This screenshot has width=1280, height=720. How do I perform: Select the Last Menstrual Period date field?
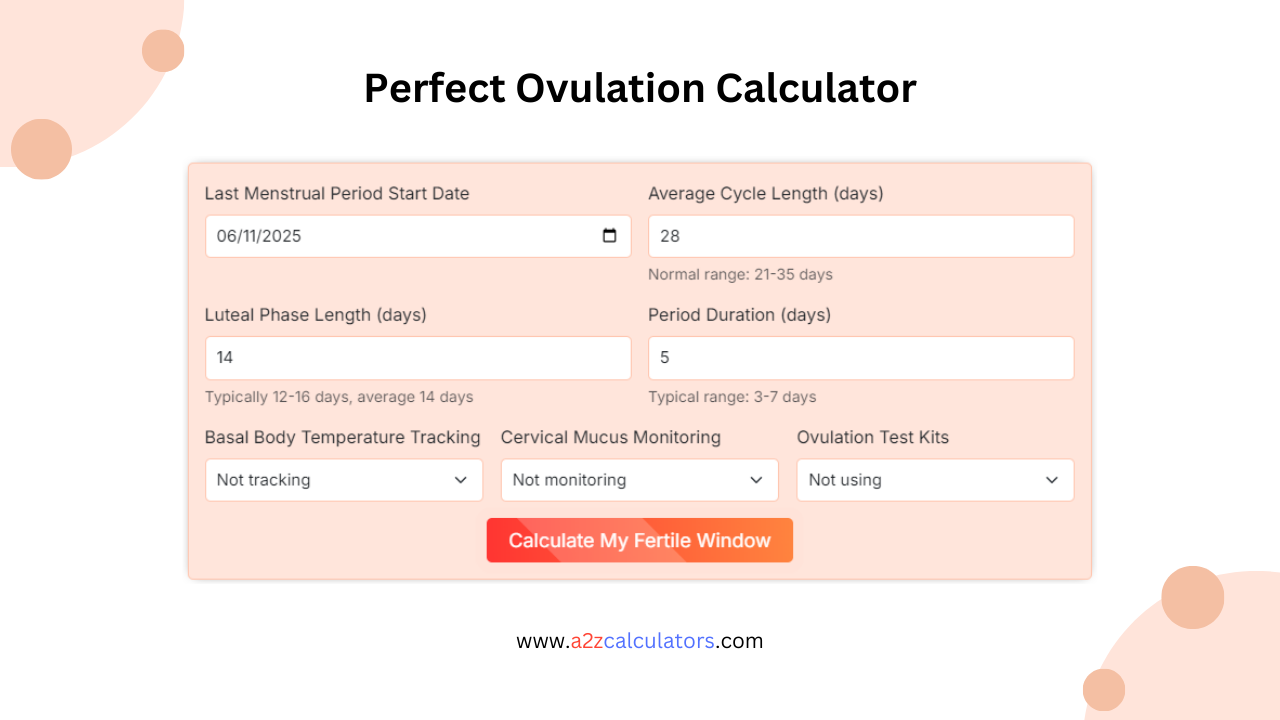click(x=400, y=236)
